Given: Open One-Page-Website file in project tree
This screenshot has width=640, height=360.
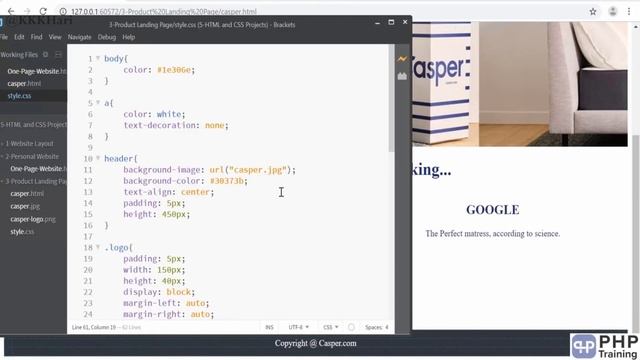Looking at the screenshot, I should (38, 169).
